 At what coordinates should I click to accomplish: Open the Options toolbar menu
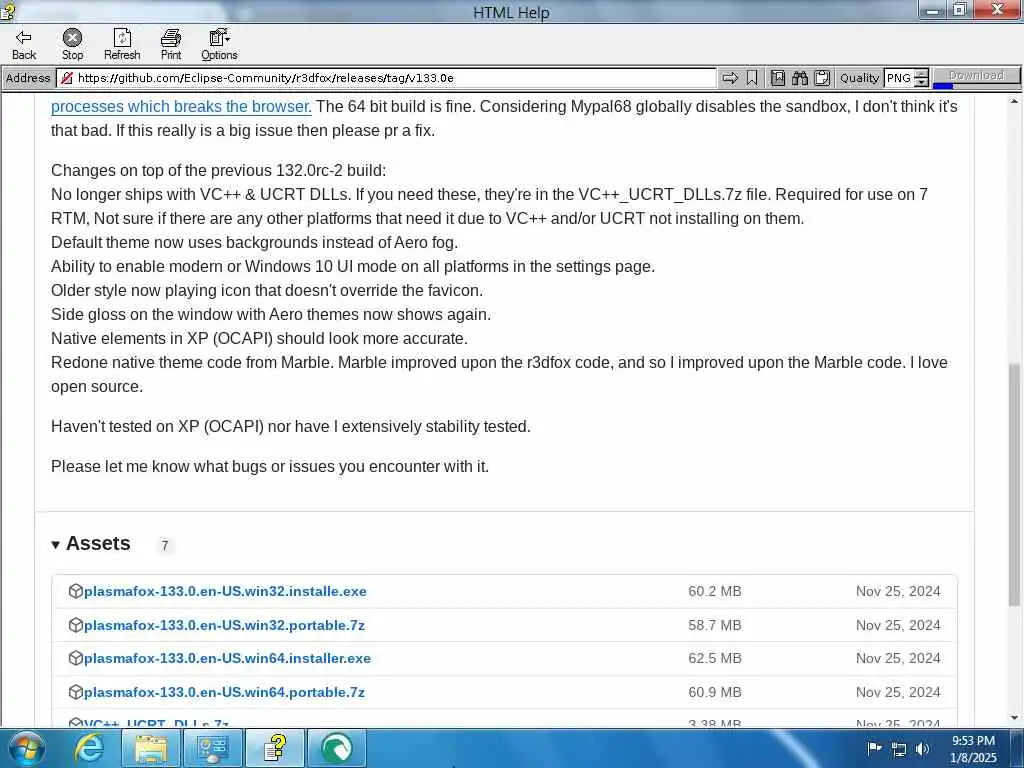(x=219, y=44)
